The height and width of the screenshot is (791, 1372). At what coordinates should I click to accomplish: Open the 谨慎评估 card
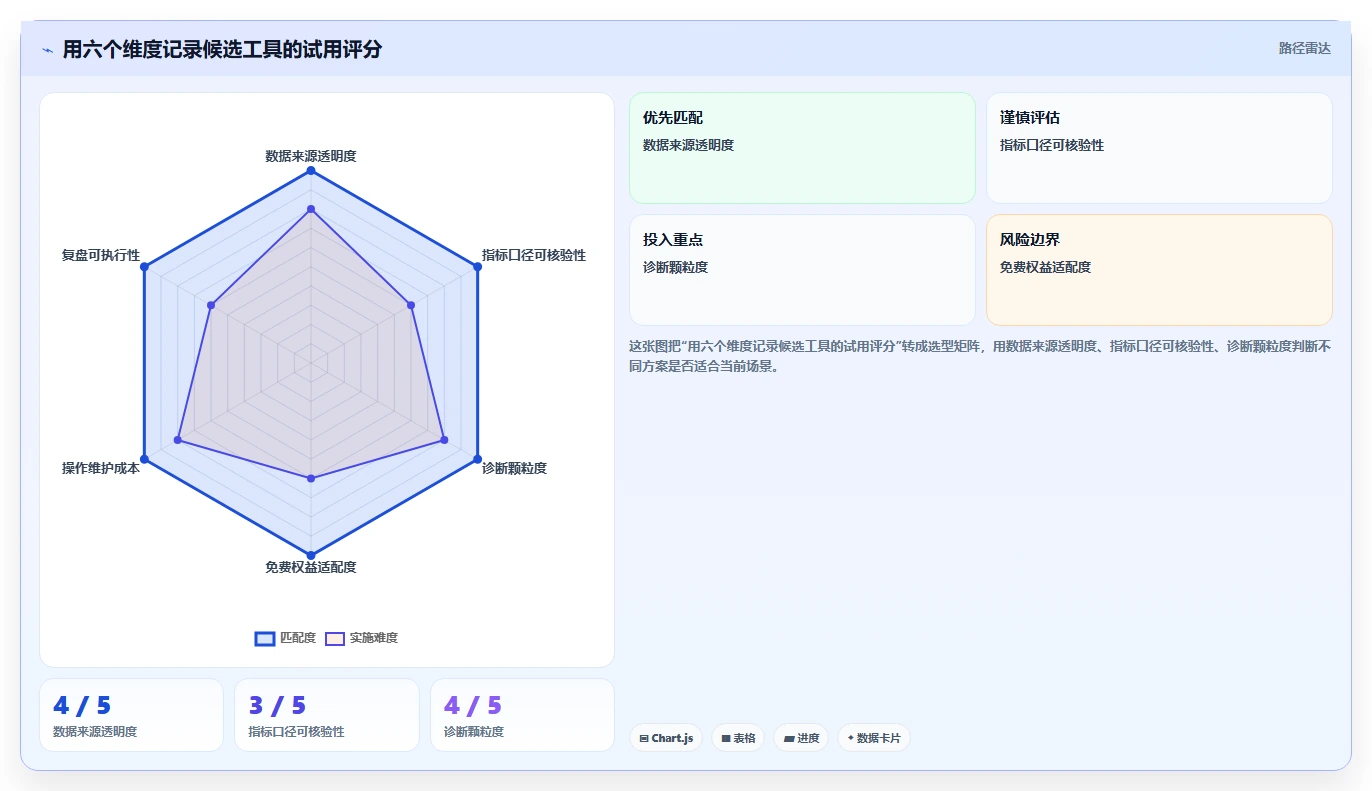coord(1159,148)
